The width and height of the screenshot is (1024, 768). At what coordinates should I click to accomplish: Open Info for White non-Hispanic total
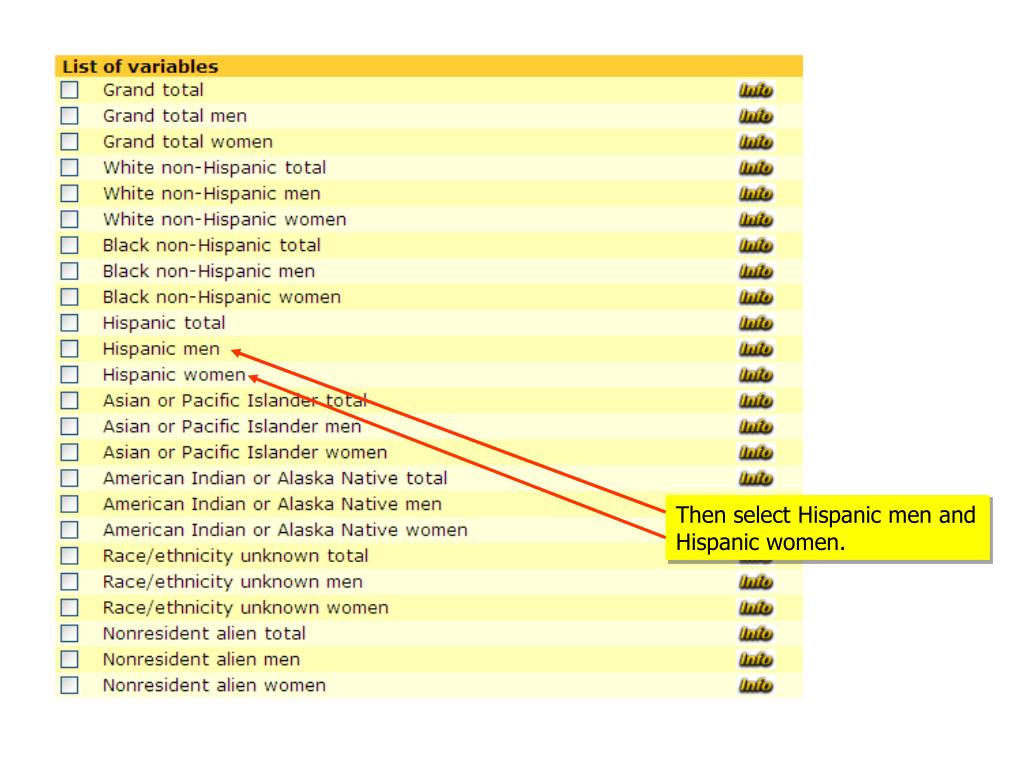tap(756, 168)
